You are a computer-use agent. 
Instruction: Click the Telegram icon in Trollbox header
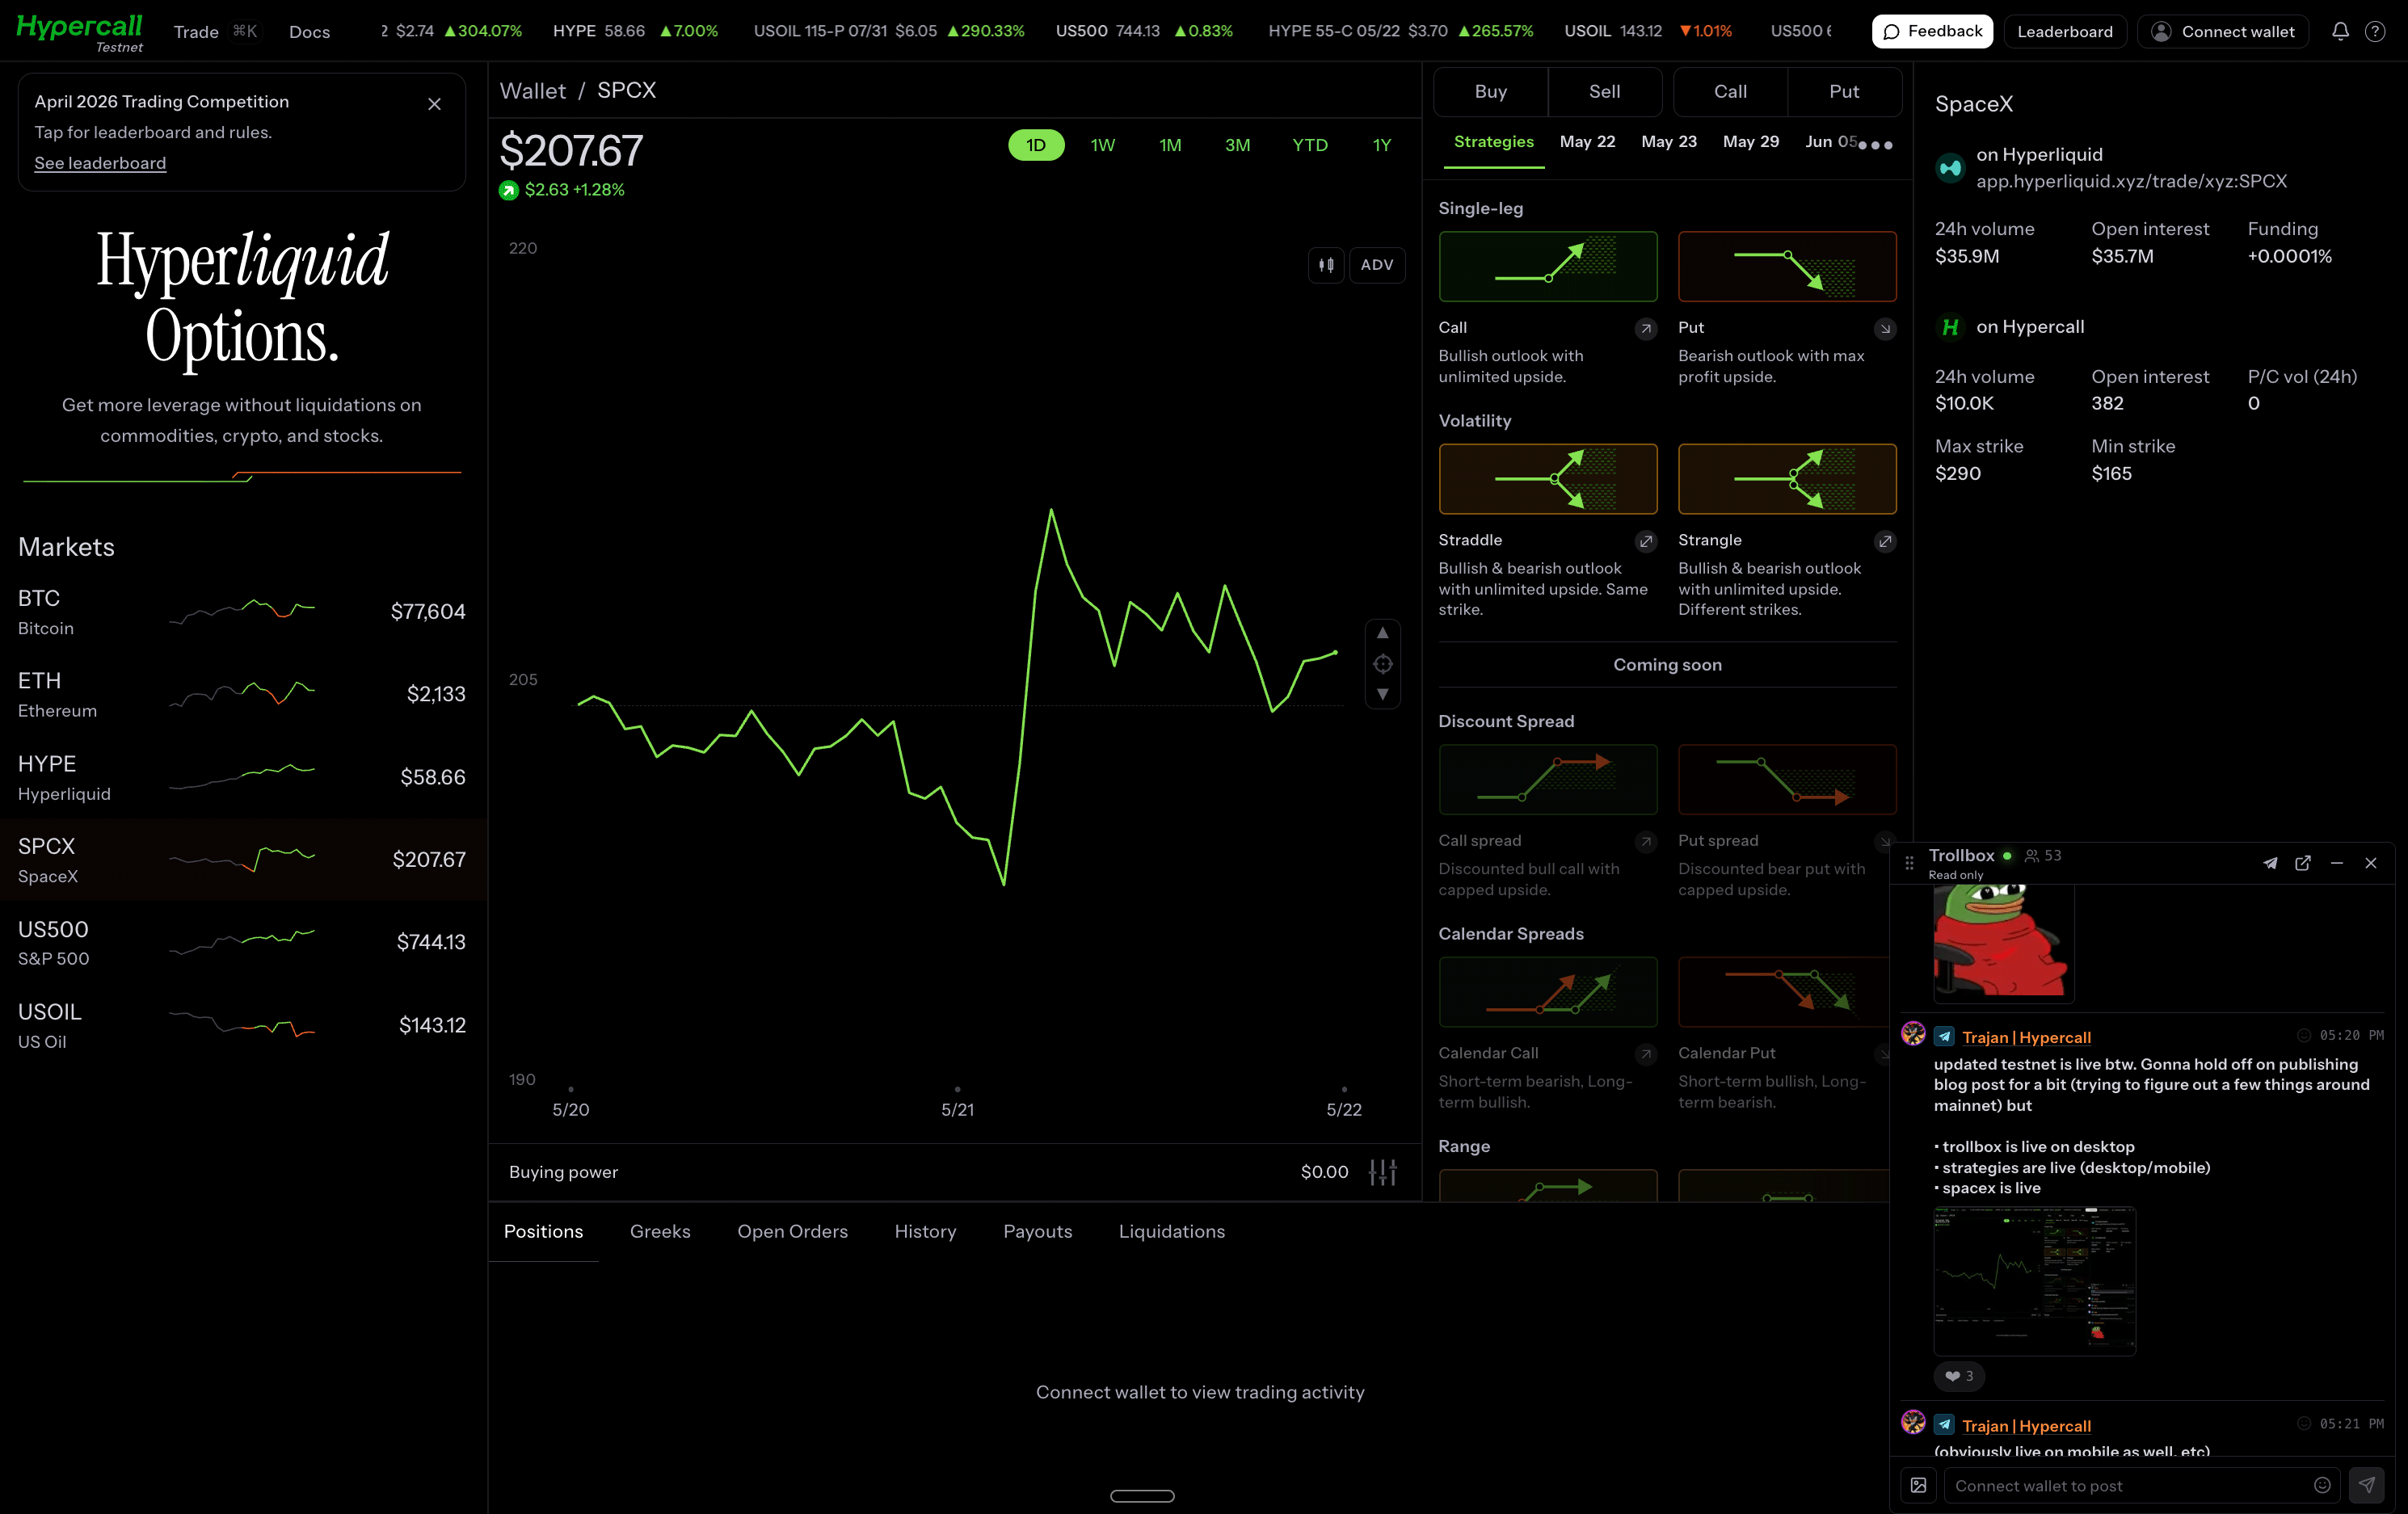click(x=2270, y=863)
